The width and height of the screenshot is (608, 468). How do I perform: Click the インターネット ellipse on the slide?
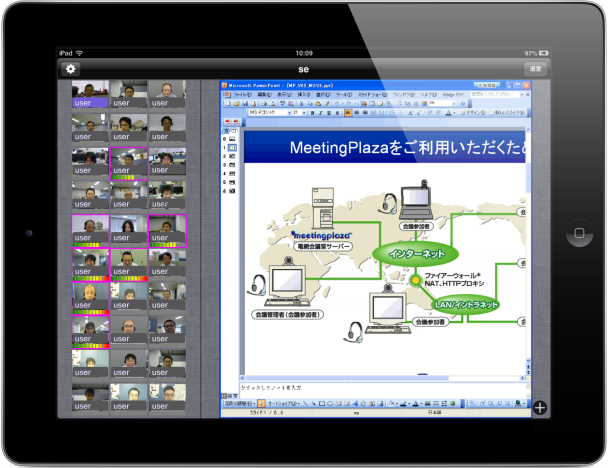pyautogui.click(x=416, y=254)
